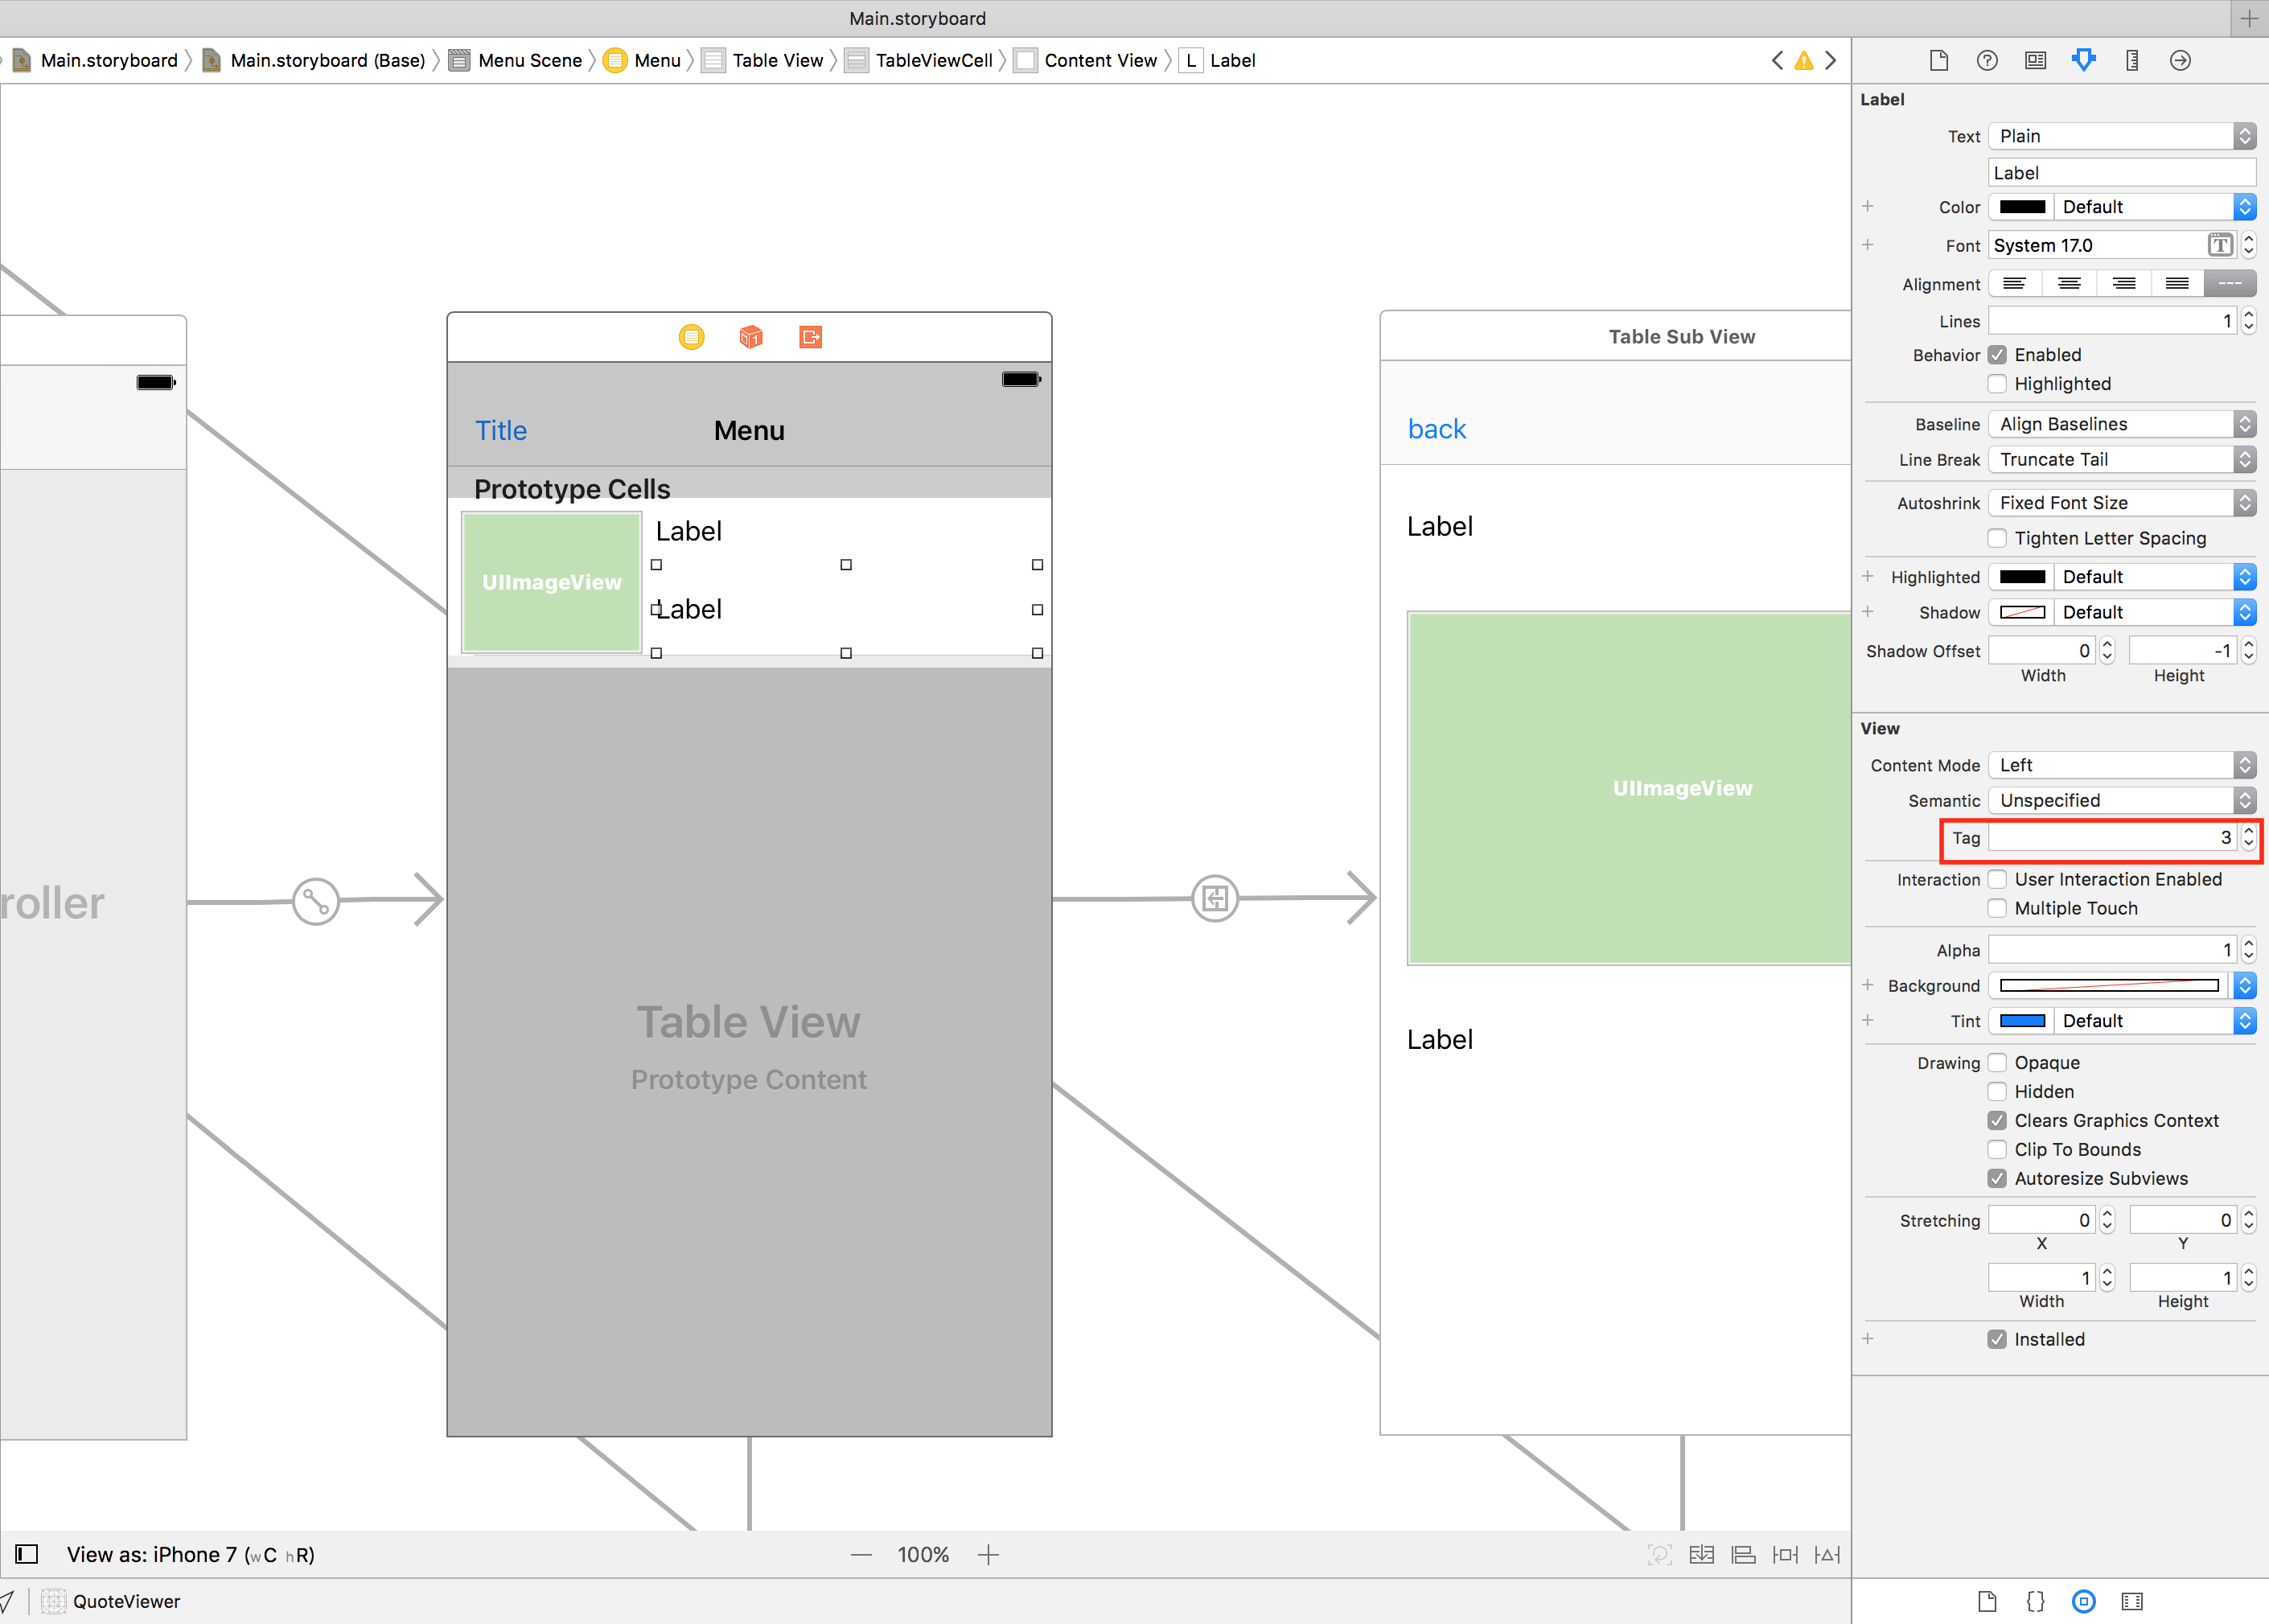Screen dimensions: 2269x1624
Task: Open Content Mode Left dropdown
Action: pos(2121,765)
